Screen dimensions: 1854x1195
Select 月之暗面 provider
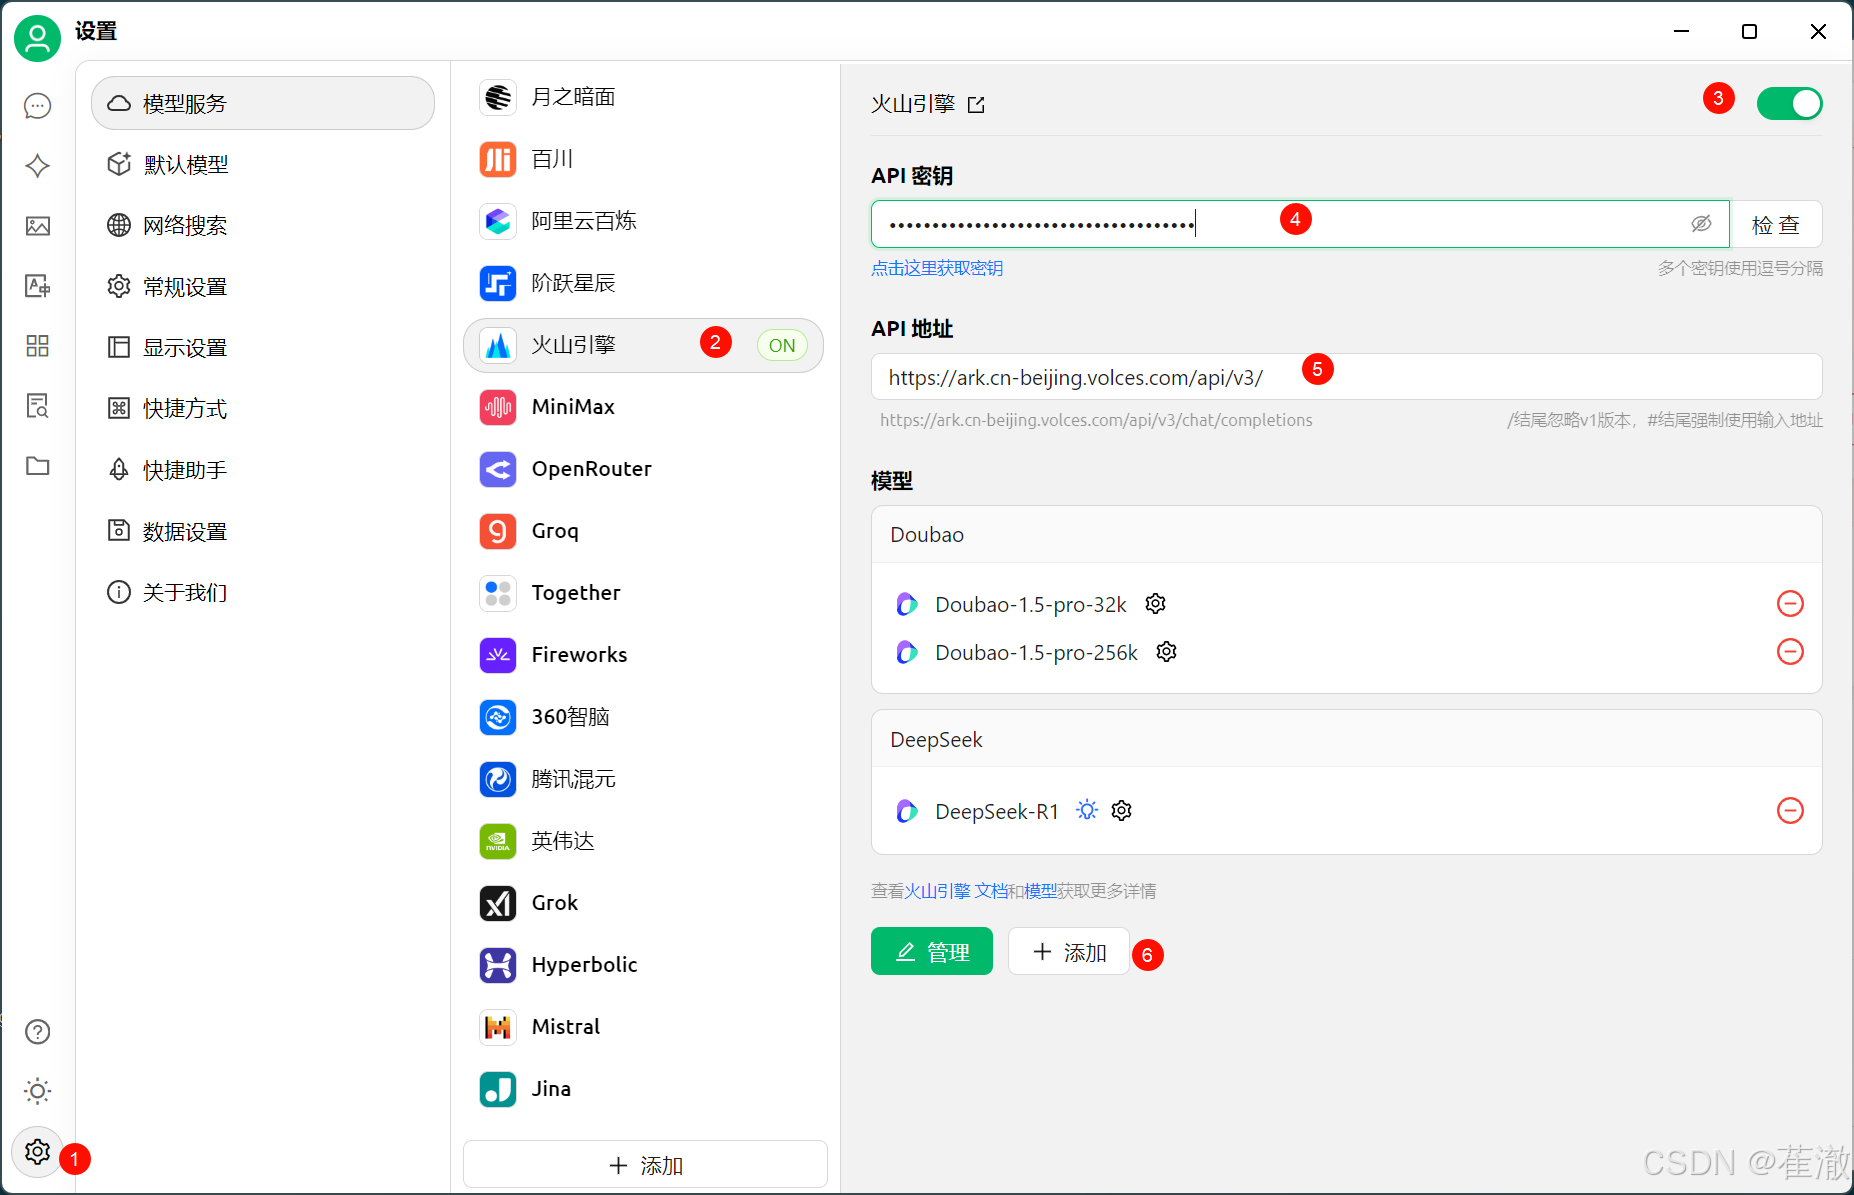coord(644,97)
